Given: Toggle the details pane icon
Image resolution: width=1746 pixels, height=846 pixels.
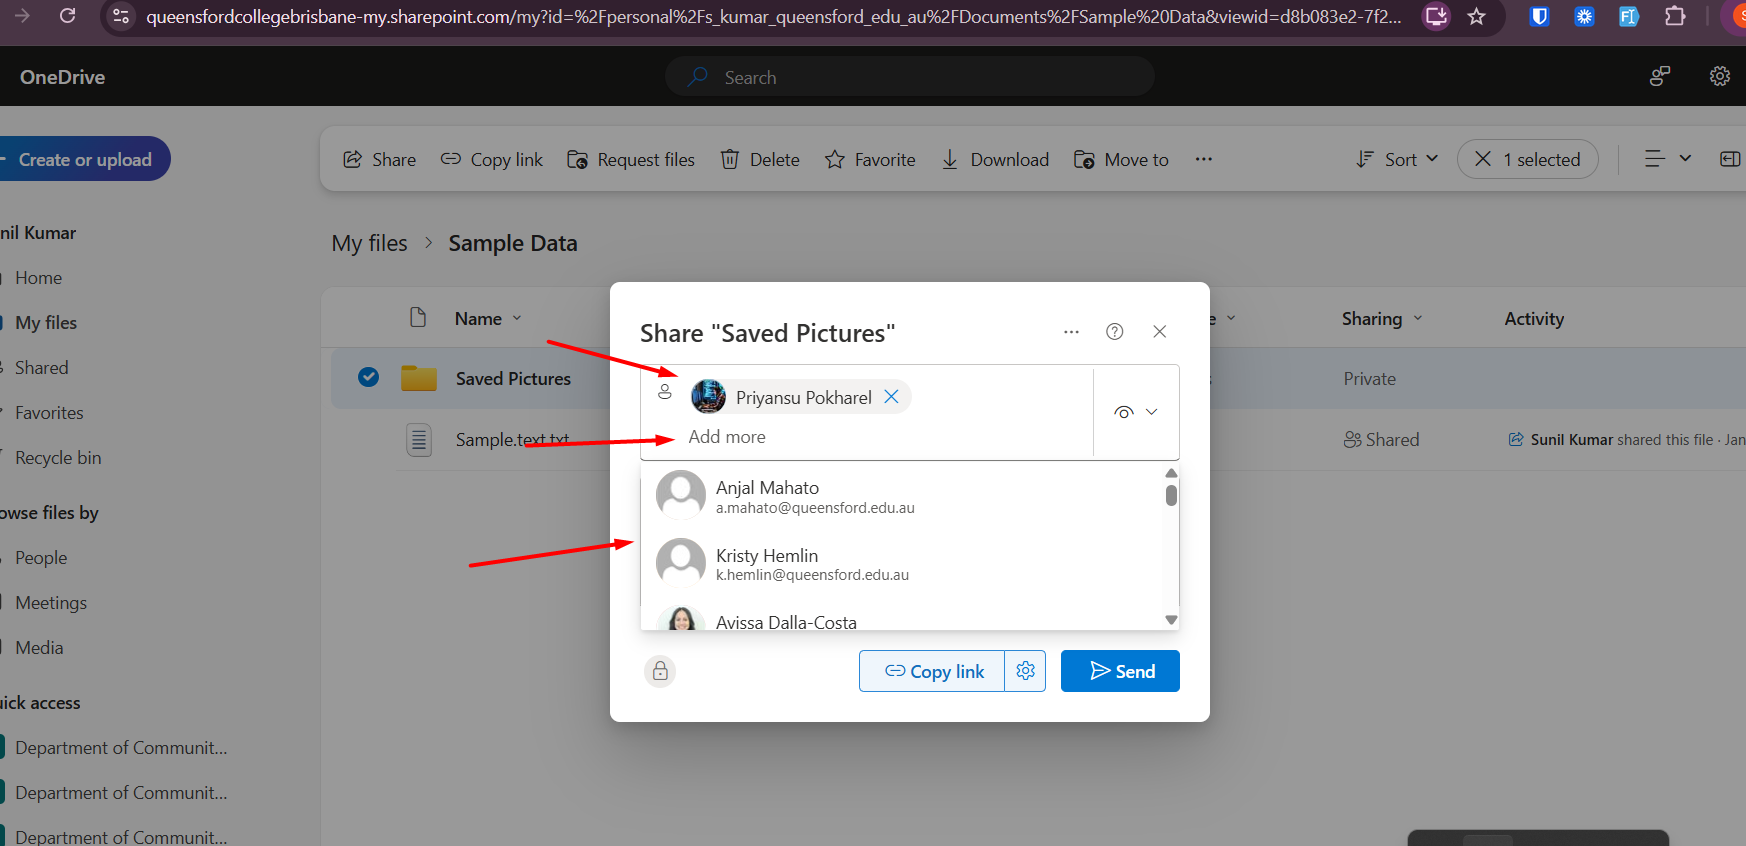Looking at the screenshot, I should point(1729,160).
